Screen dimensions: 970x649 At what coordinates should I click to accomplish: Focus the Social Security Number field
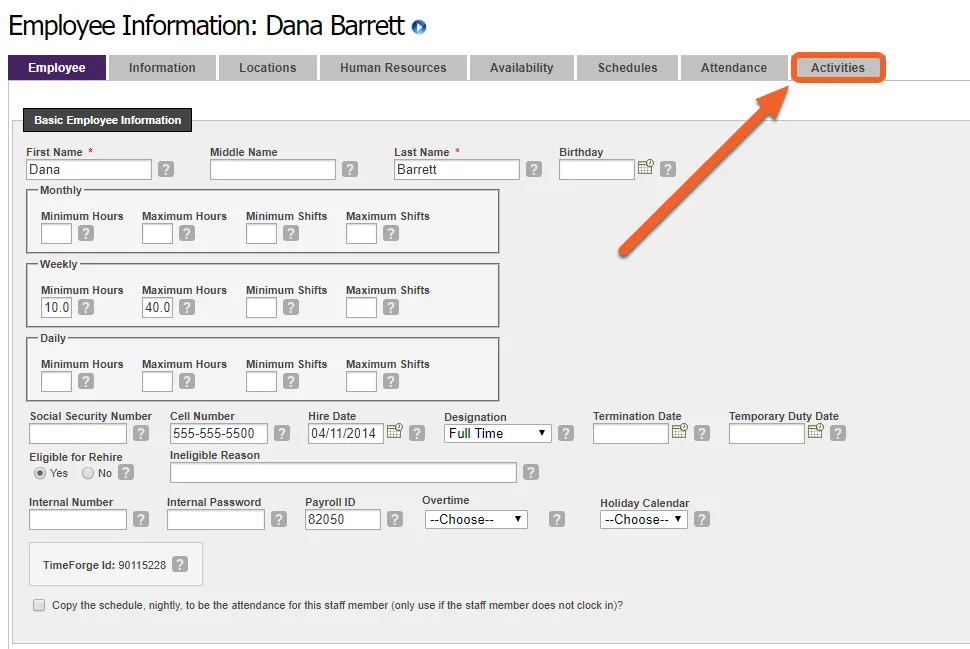(78, 433)
